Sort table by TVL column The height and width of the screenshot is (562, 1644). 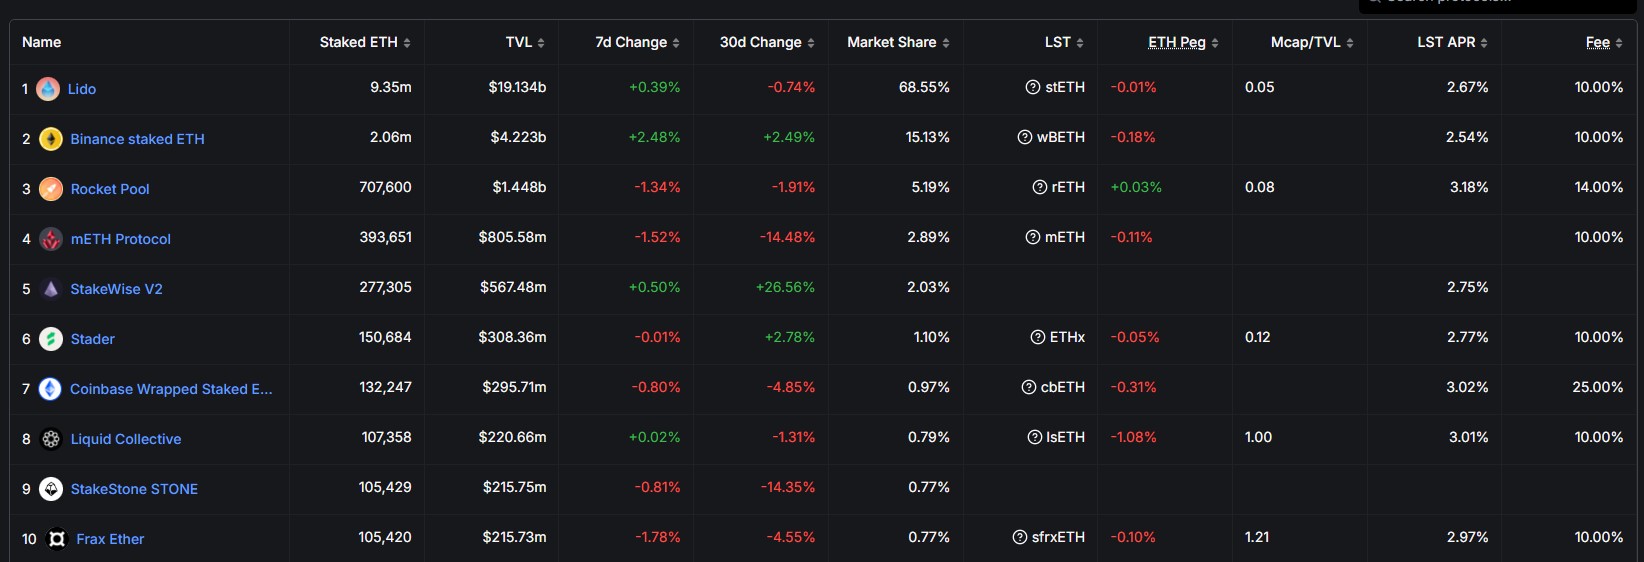[x=525, y=42]
